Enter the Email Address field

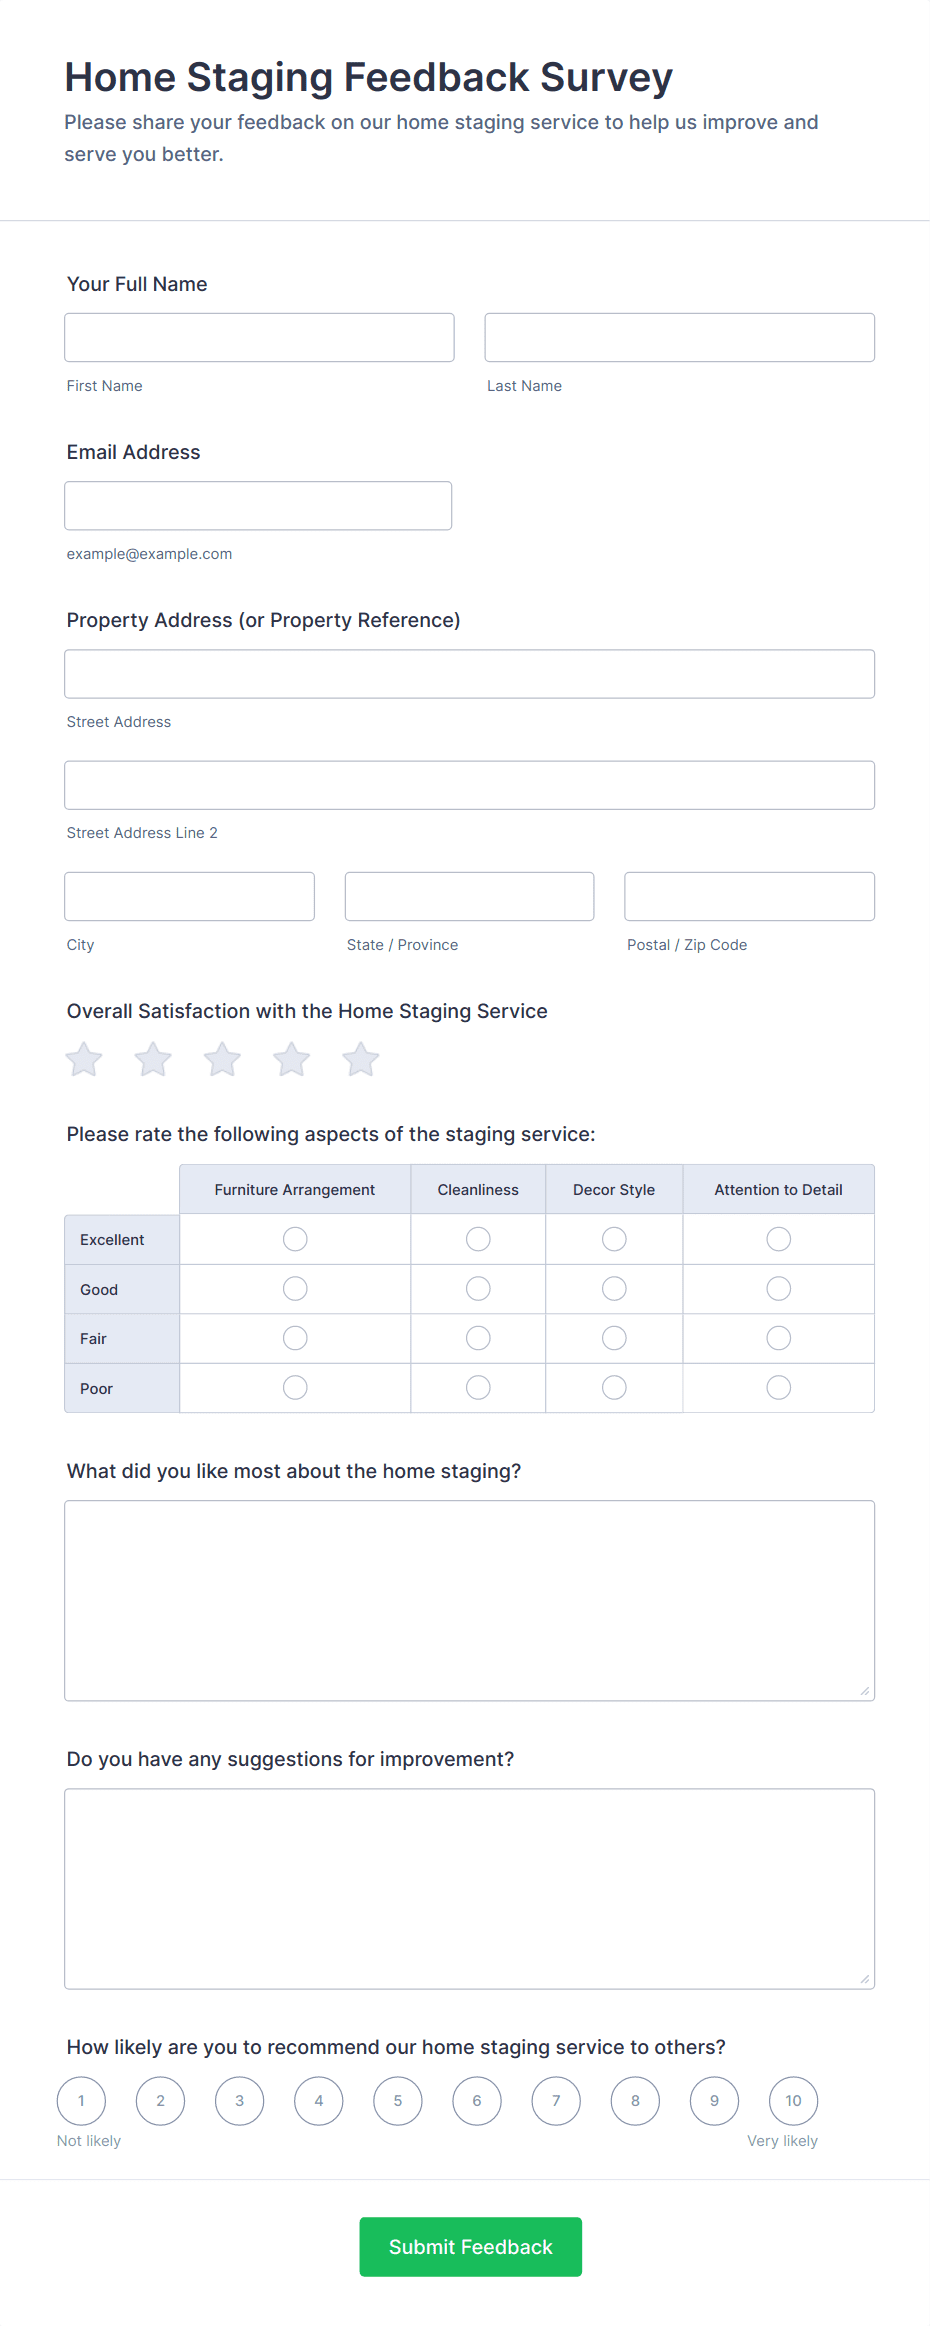(x=258, y=506)
